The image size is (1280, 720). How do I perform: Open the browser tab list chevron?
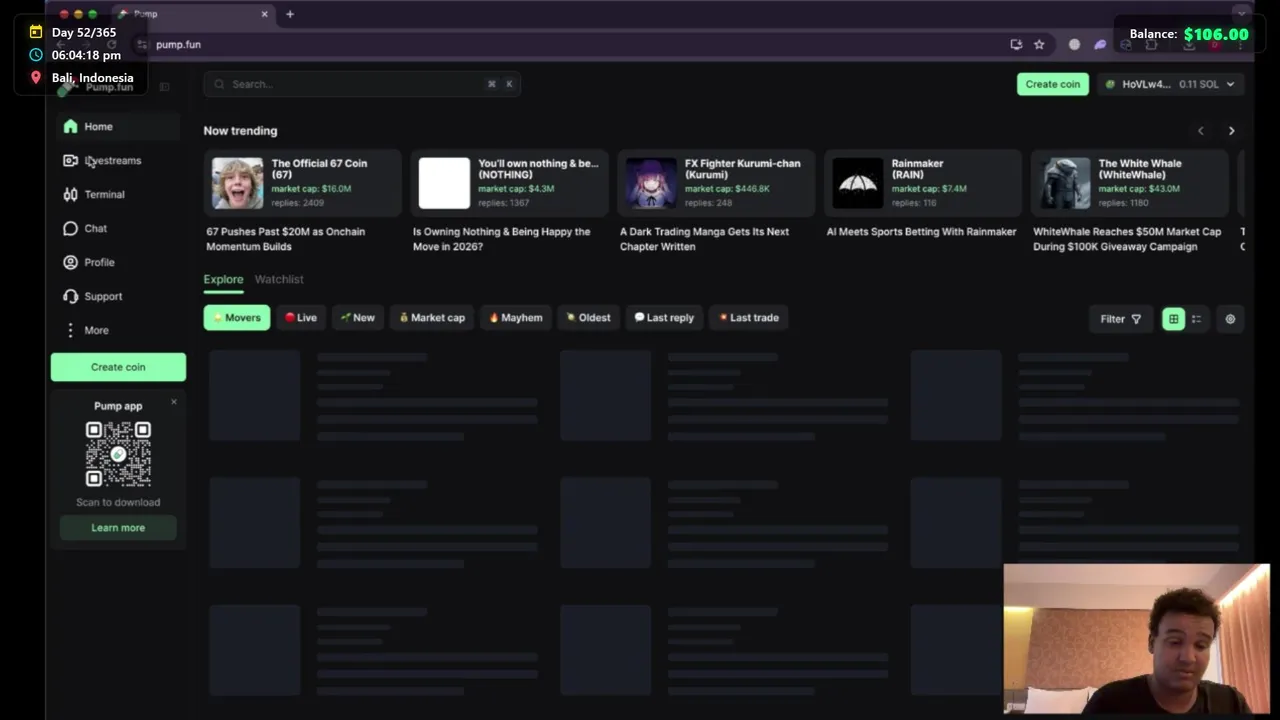(x=1241, y=14)
